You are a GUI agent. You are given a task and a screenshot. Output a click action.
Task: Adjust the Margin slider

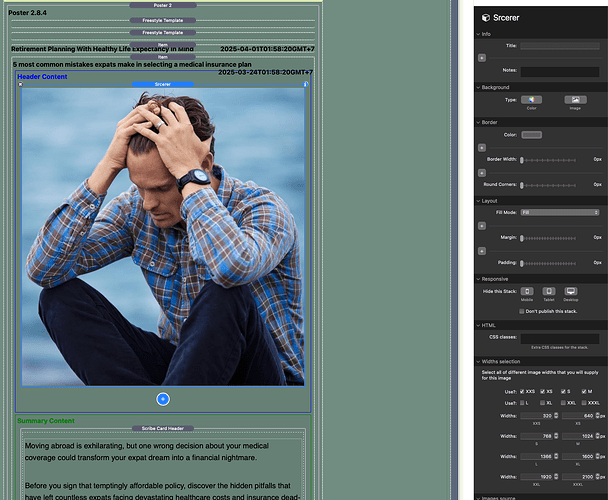(548, 238)
